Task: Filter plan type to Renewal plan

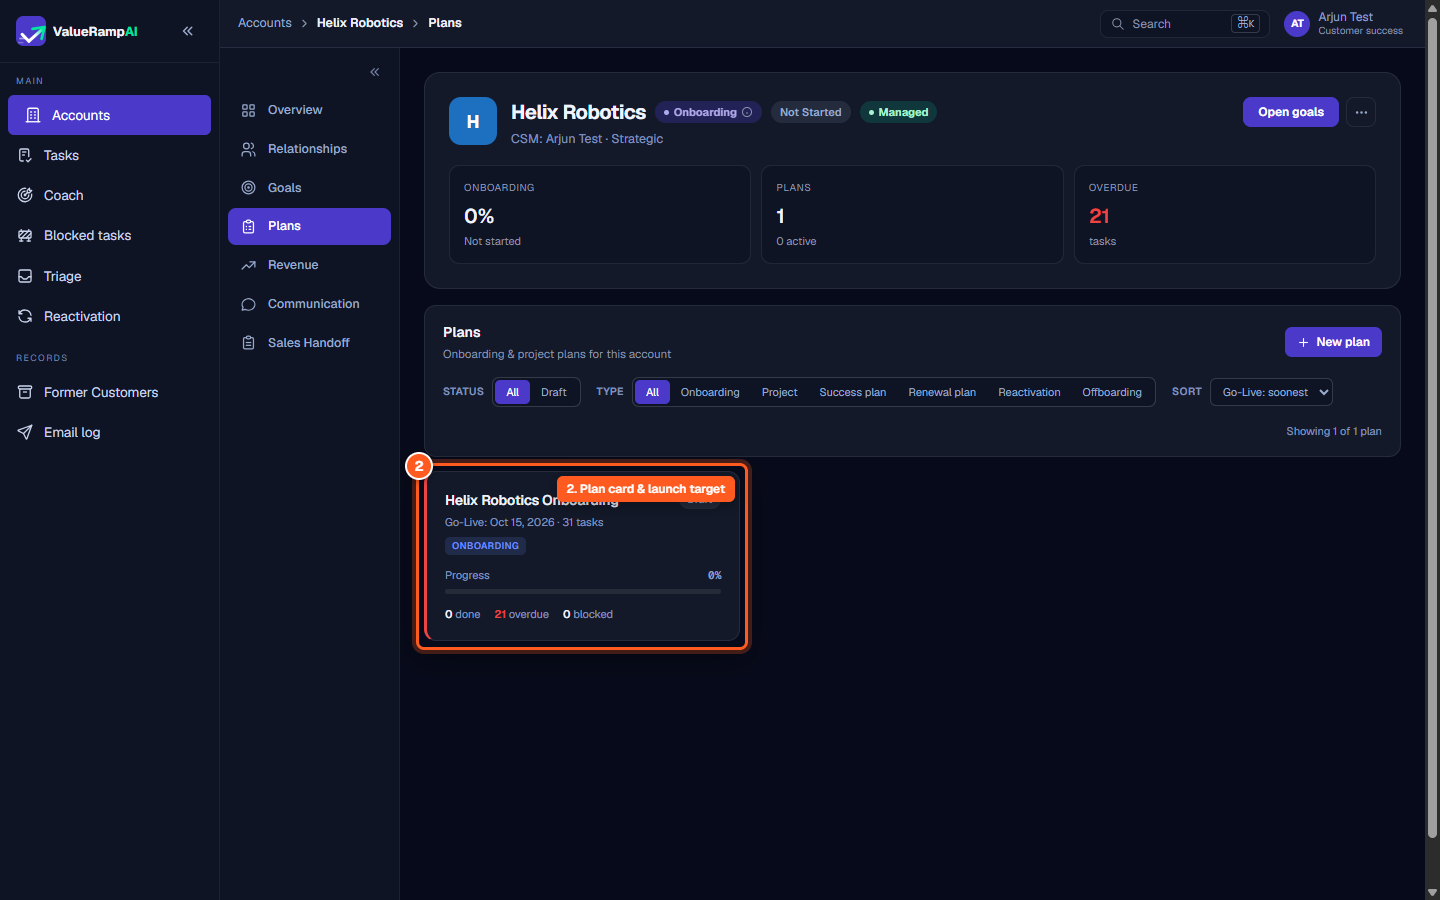Action: [942, 392]
